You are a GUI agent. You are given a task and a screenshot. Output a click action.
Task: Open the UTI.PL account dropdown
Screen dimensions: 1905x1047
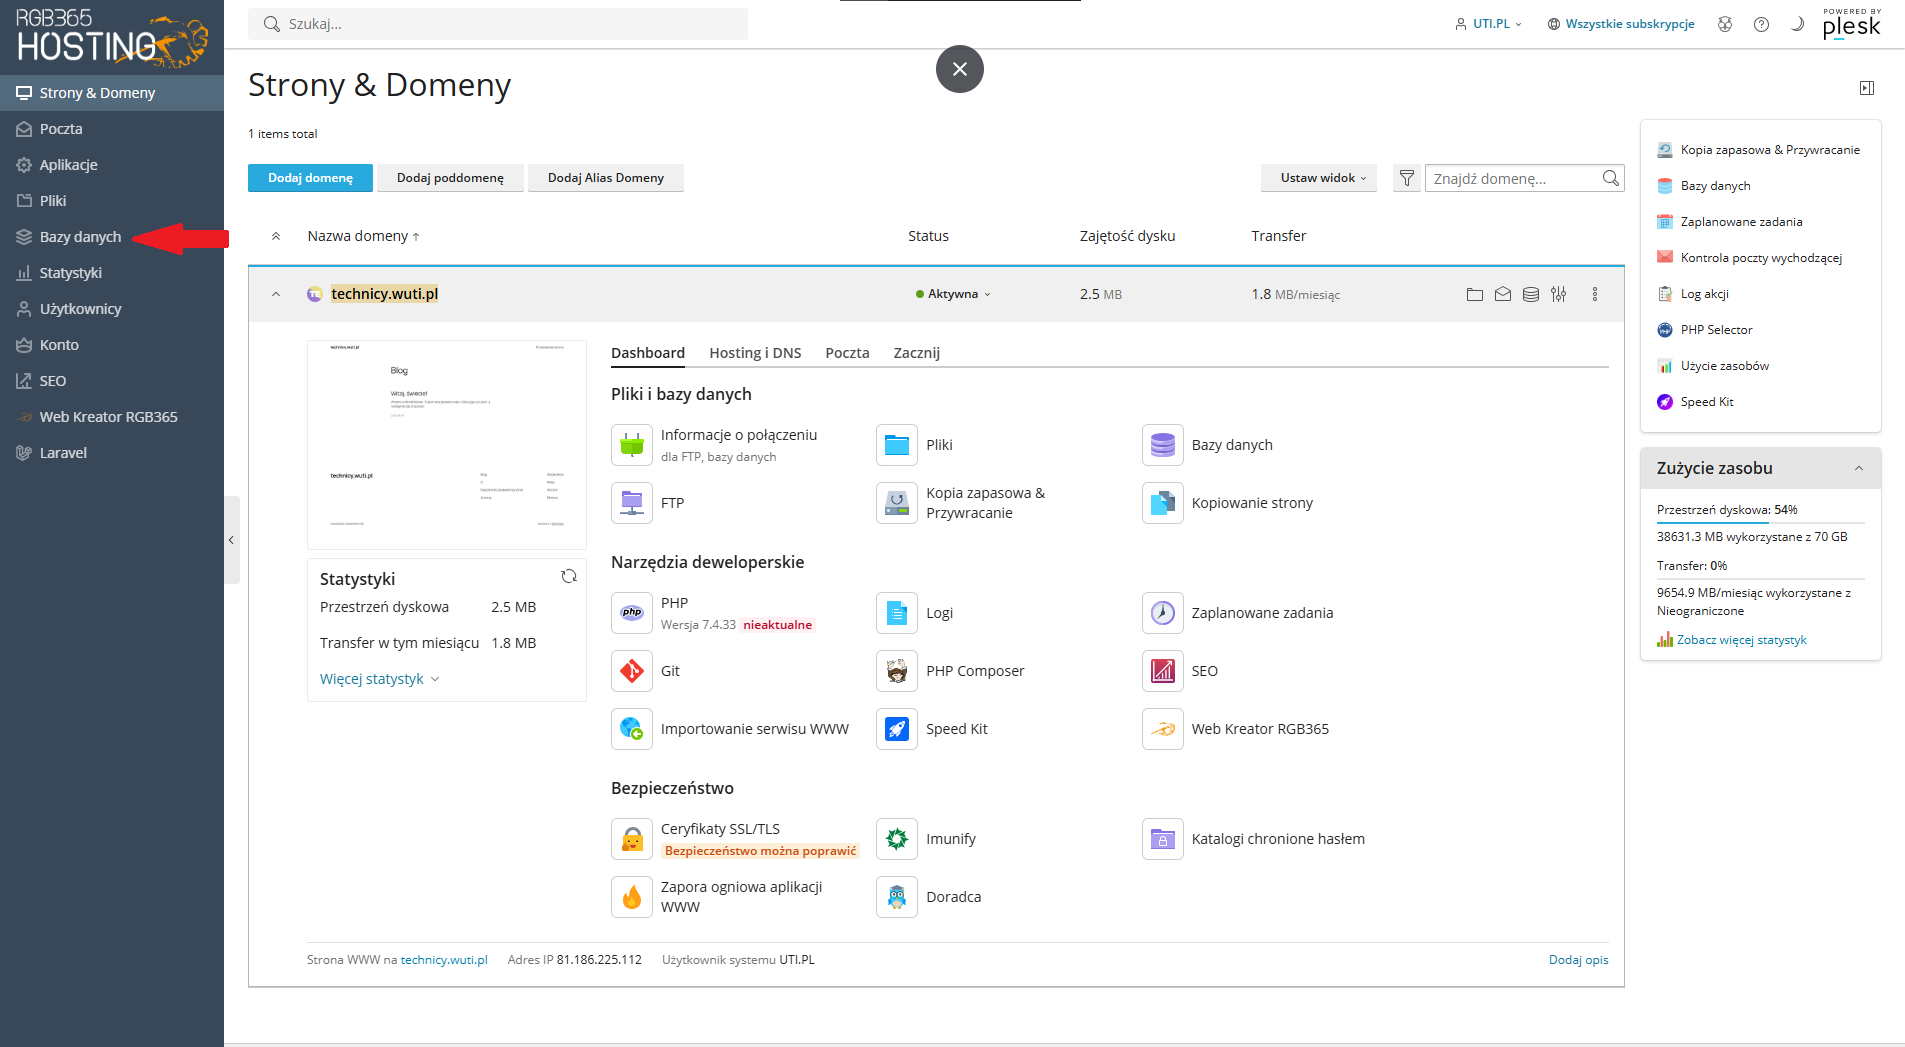(x=1488, y=24)
